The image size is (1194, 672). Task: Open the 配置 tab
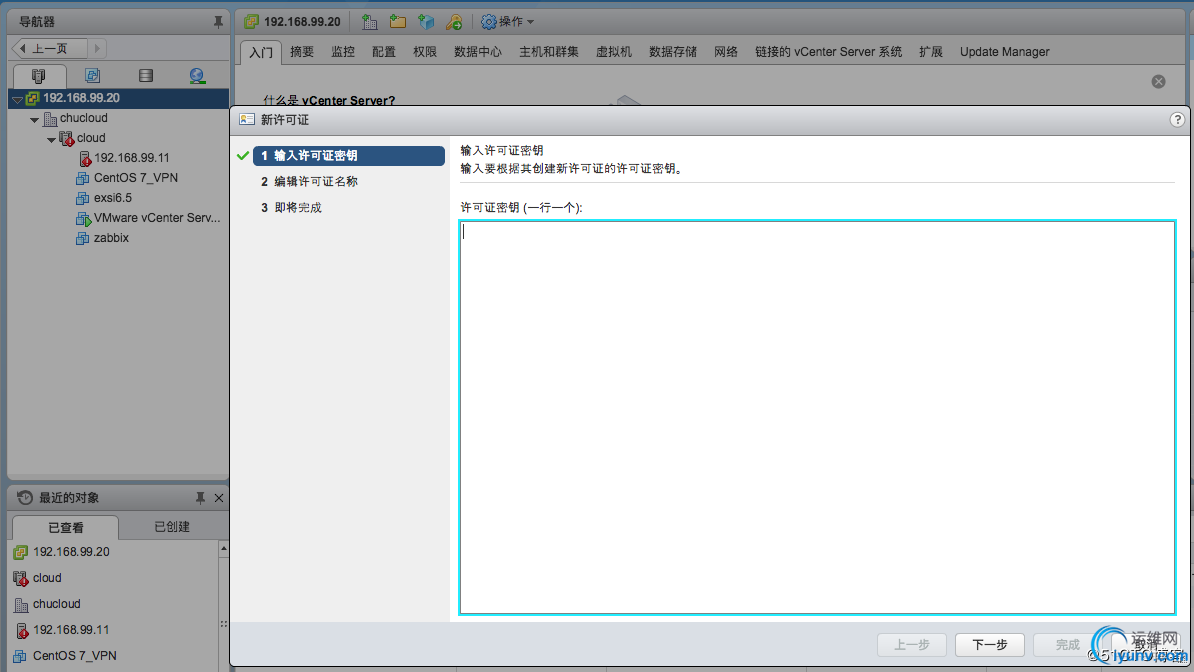384,52
